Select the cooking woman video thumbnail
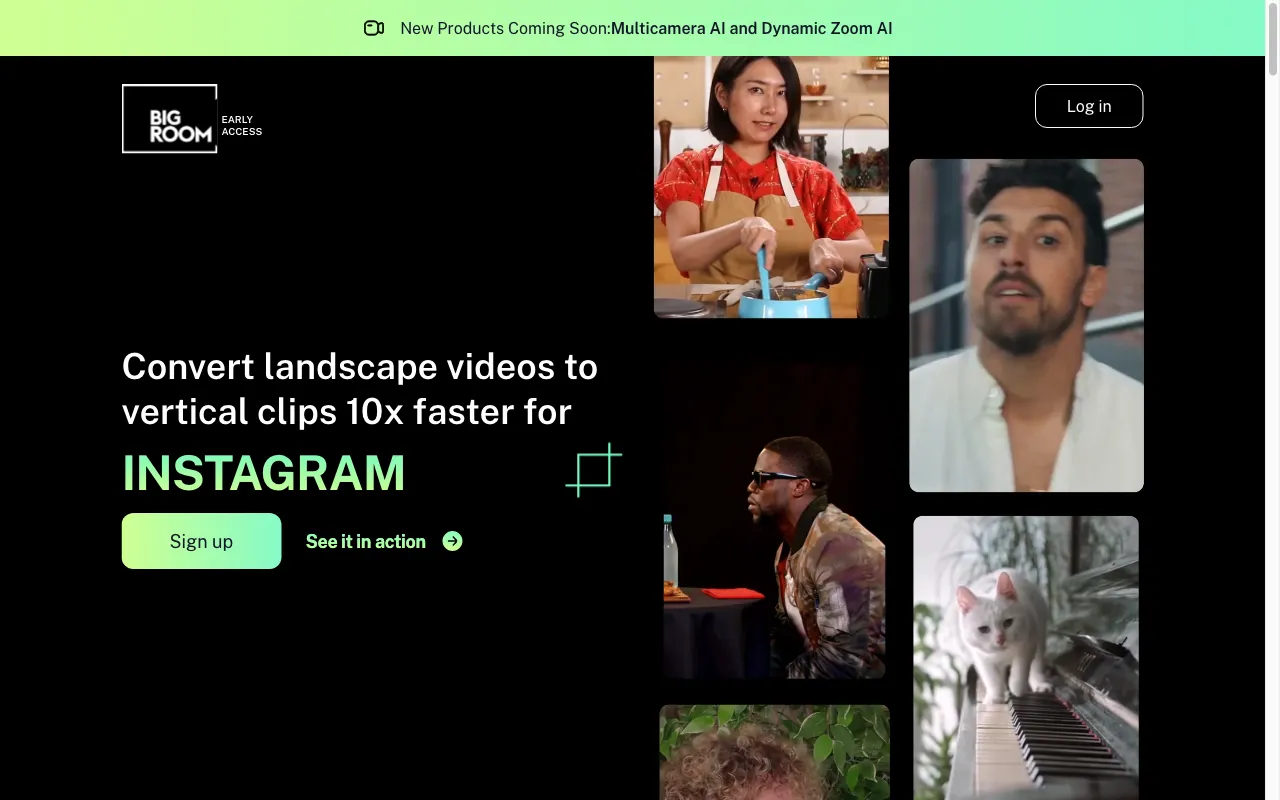The width and height of the screenshot is (1280, 800). pyautogui.click(x=771, y=187)
